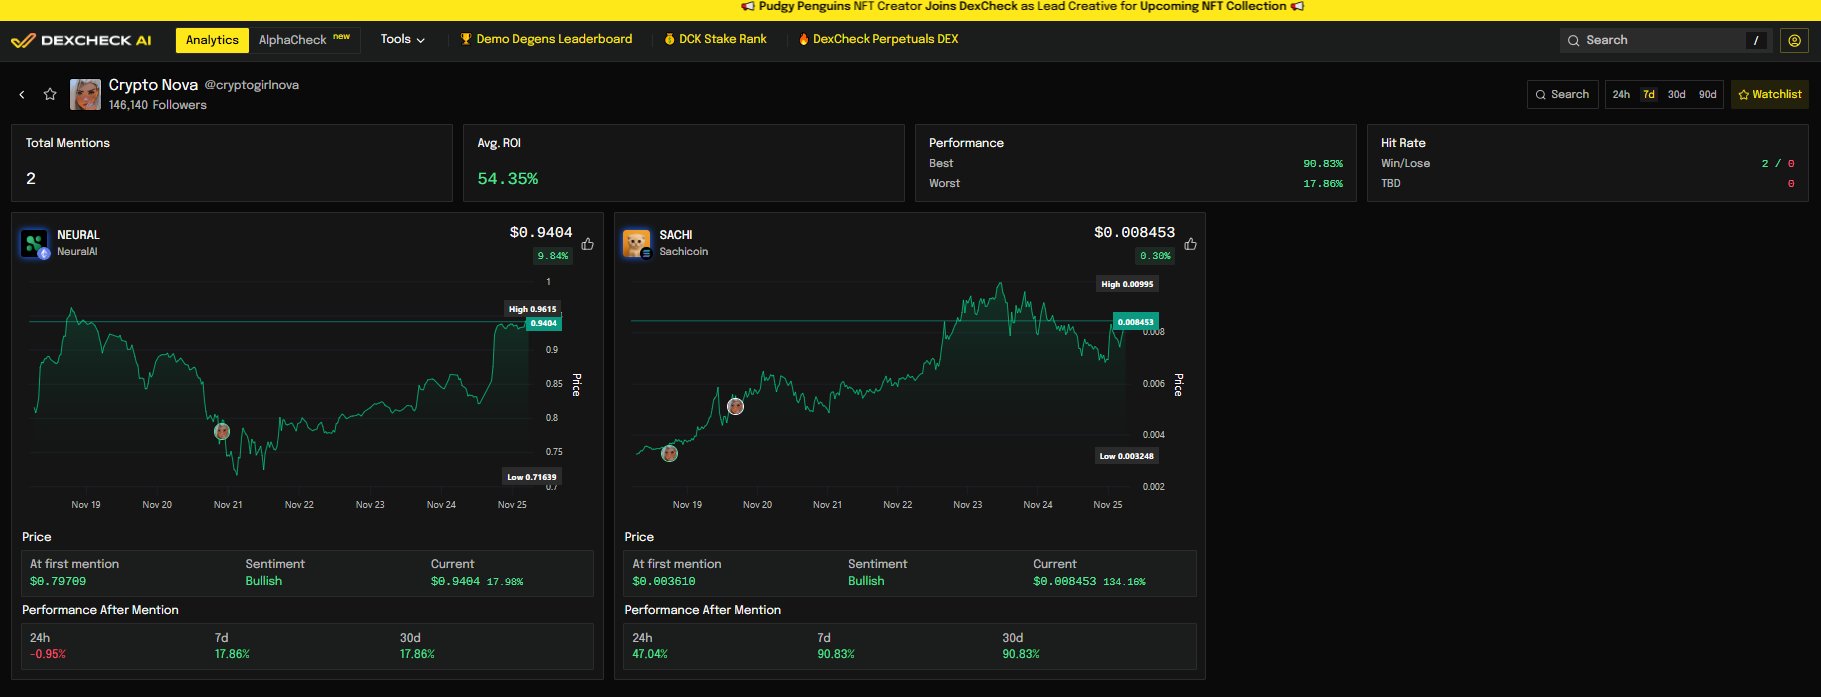Viewport: 1821px width, 697px height.
Task: Click the back arrow beside profile
Action: tap(22, 95)
